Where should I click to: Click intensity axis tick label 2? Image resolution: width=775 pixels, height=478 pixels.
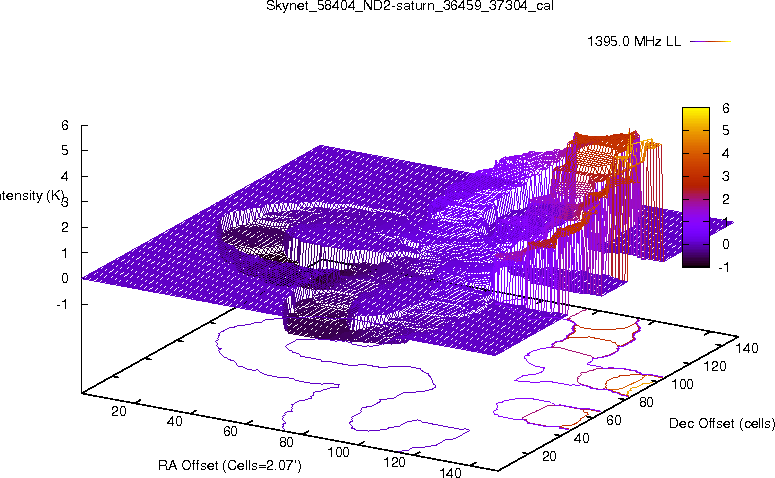(x=65, y=227)
